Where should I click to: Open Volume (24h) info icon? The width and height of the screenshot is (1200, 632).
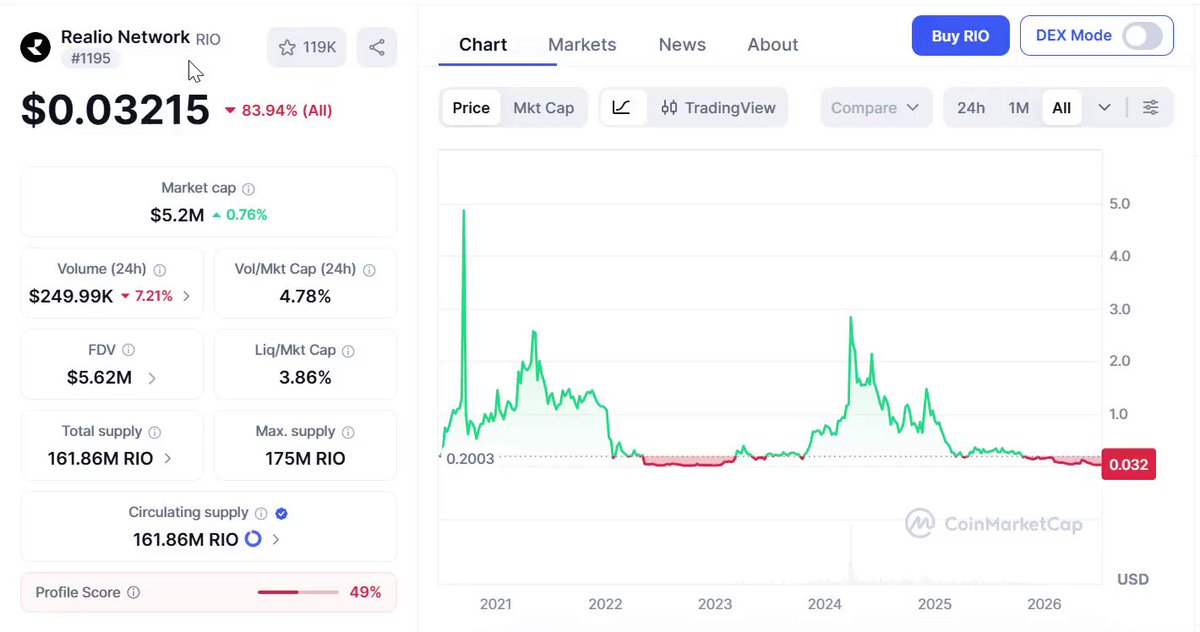pos(160,269)
